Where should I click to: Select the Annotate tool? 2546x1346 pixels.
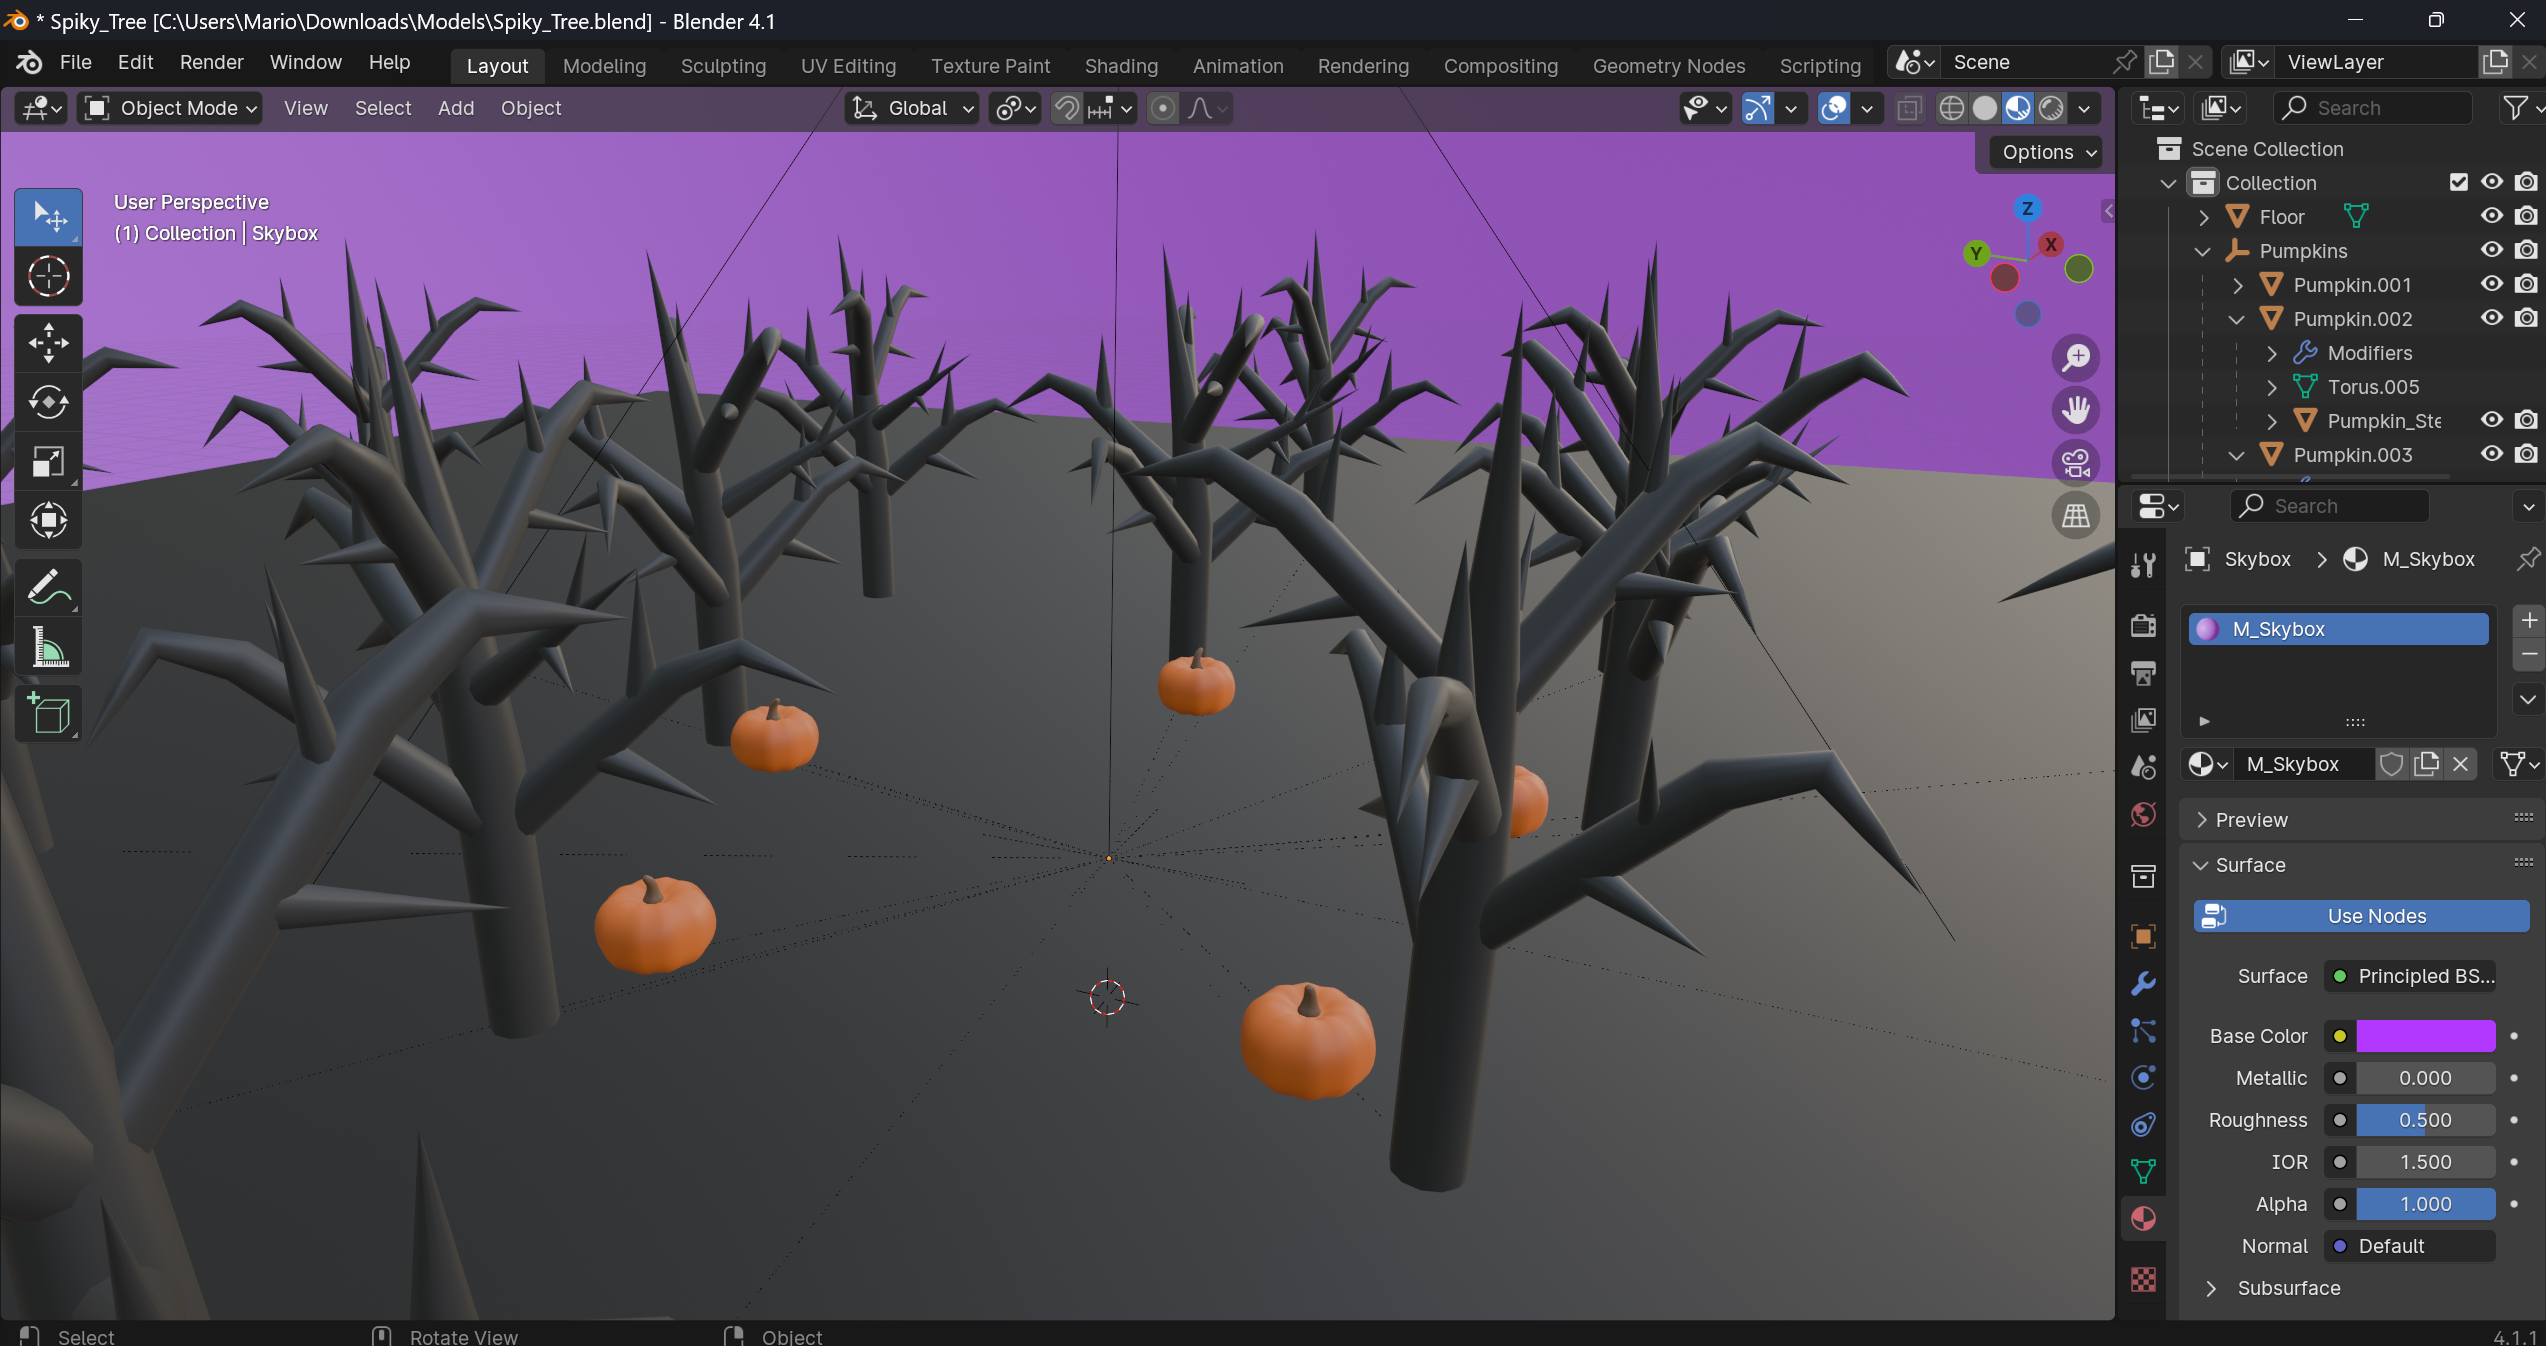coord(48,588)
